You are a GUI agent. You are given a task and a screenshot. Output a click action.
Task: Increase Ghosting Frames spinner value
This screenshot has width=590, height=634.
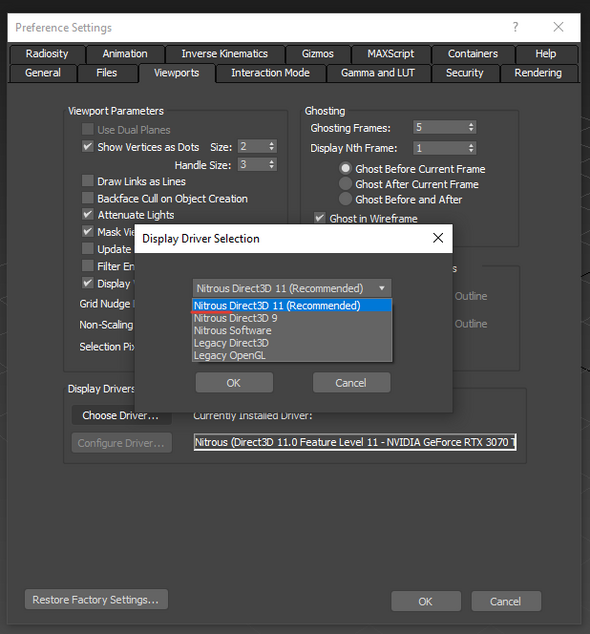[471, 125]
